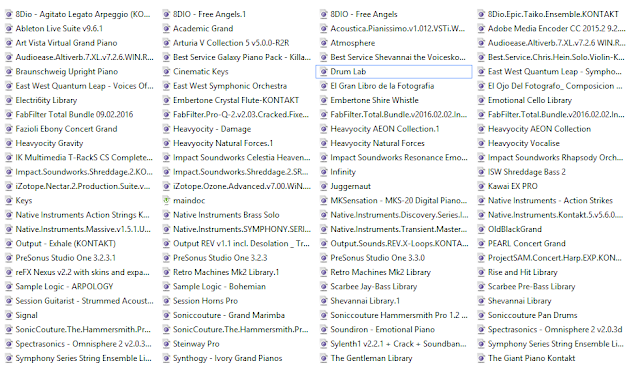Click the icon beside Juggernaut
640x376 pixels.
click(x=324, y=186)
